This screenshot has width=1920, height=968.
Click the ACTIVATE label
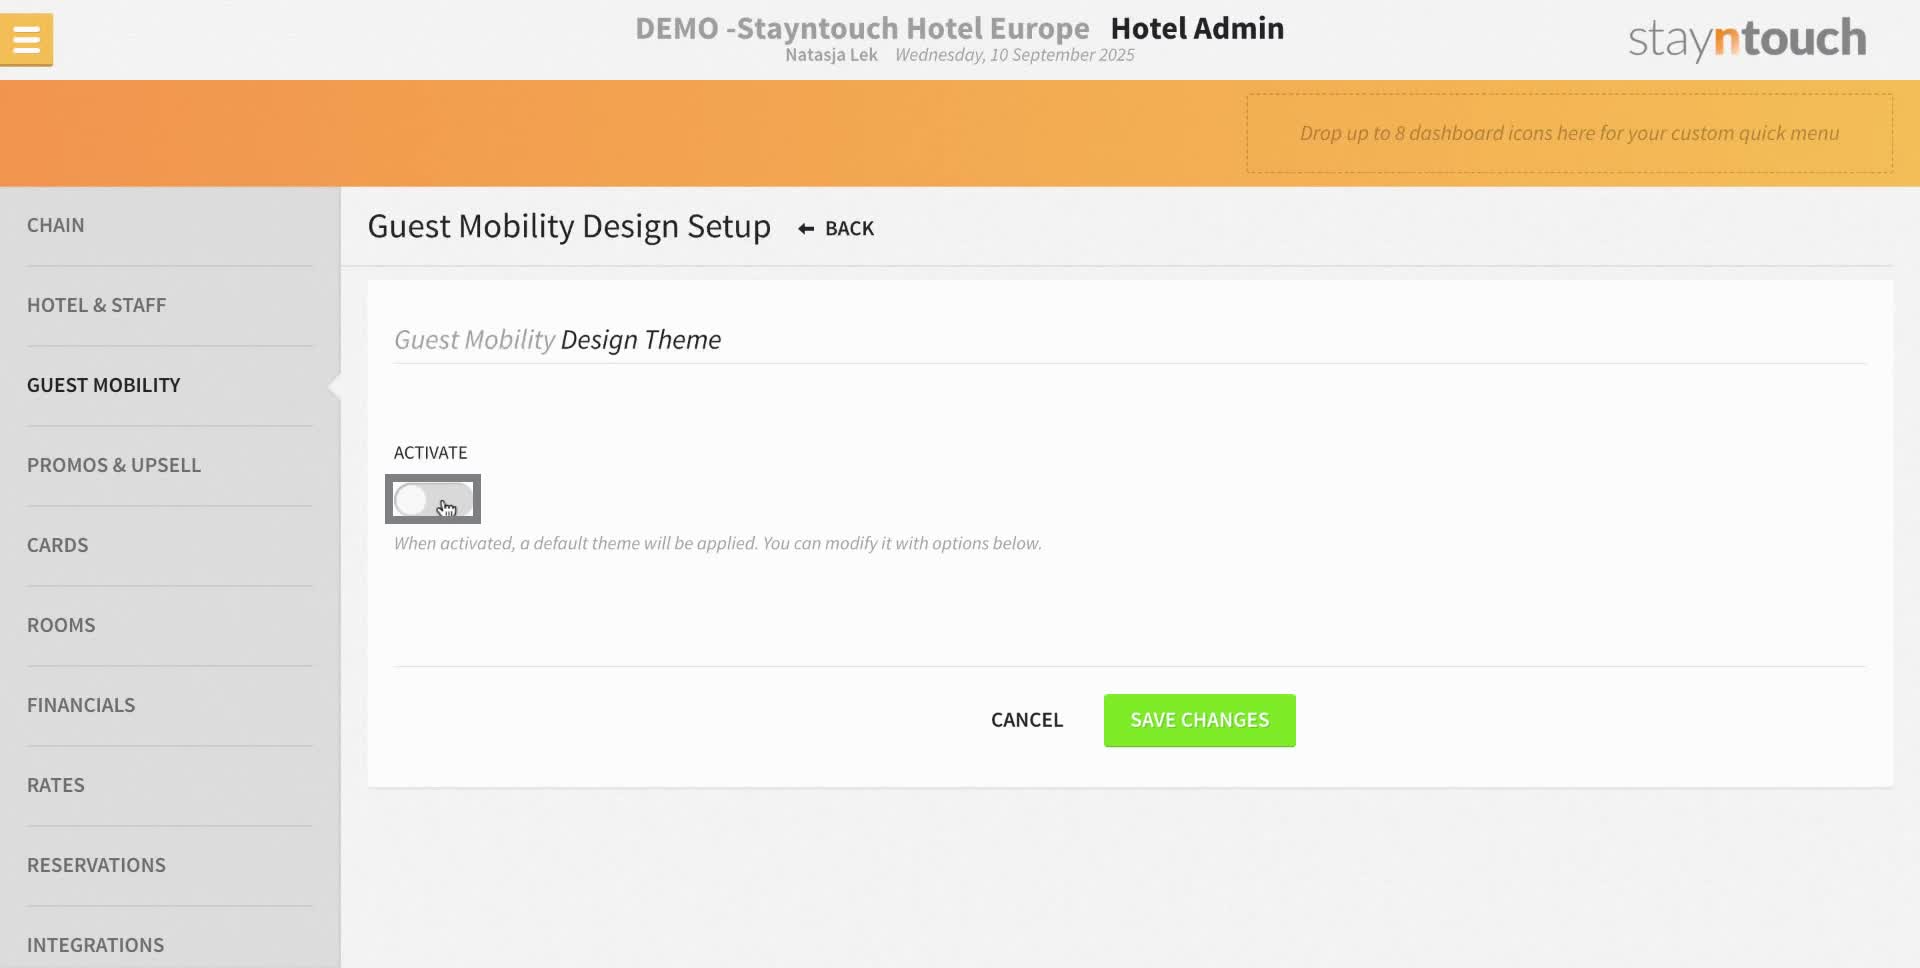pyautogui.click(x=430, y=453)
